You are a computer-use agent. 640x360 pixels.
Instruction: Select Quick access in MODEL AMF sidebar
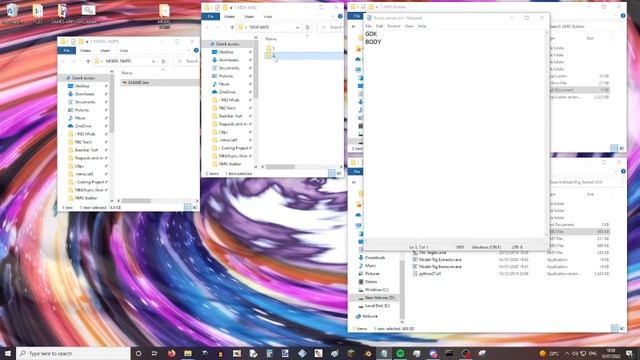point(83,78)
